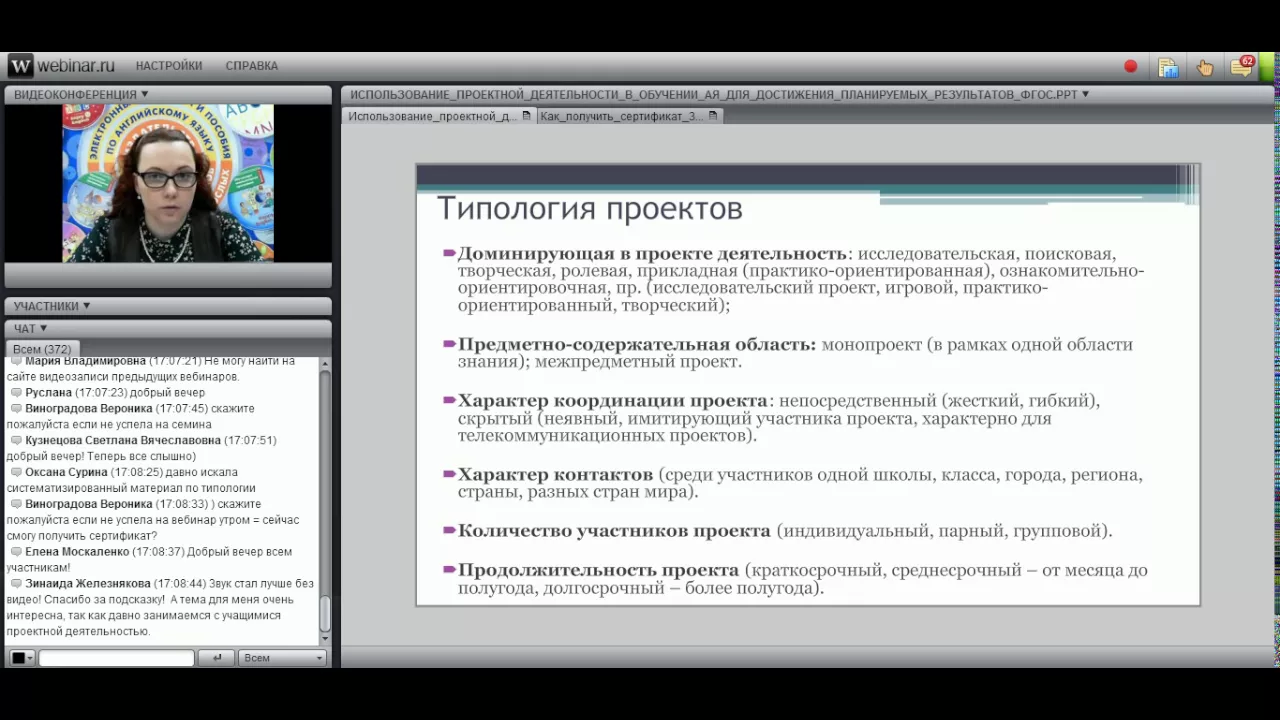Click speech bubble icon beside Оксана Сурина
This screenshot has width=1280, height=720.
coord(16,472)
